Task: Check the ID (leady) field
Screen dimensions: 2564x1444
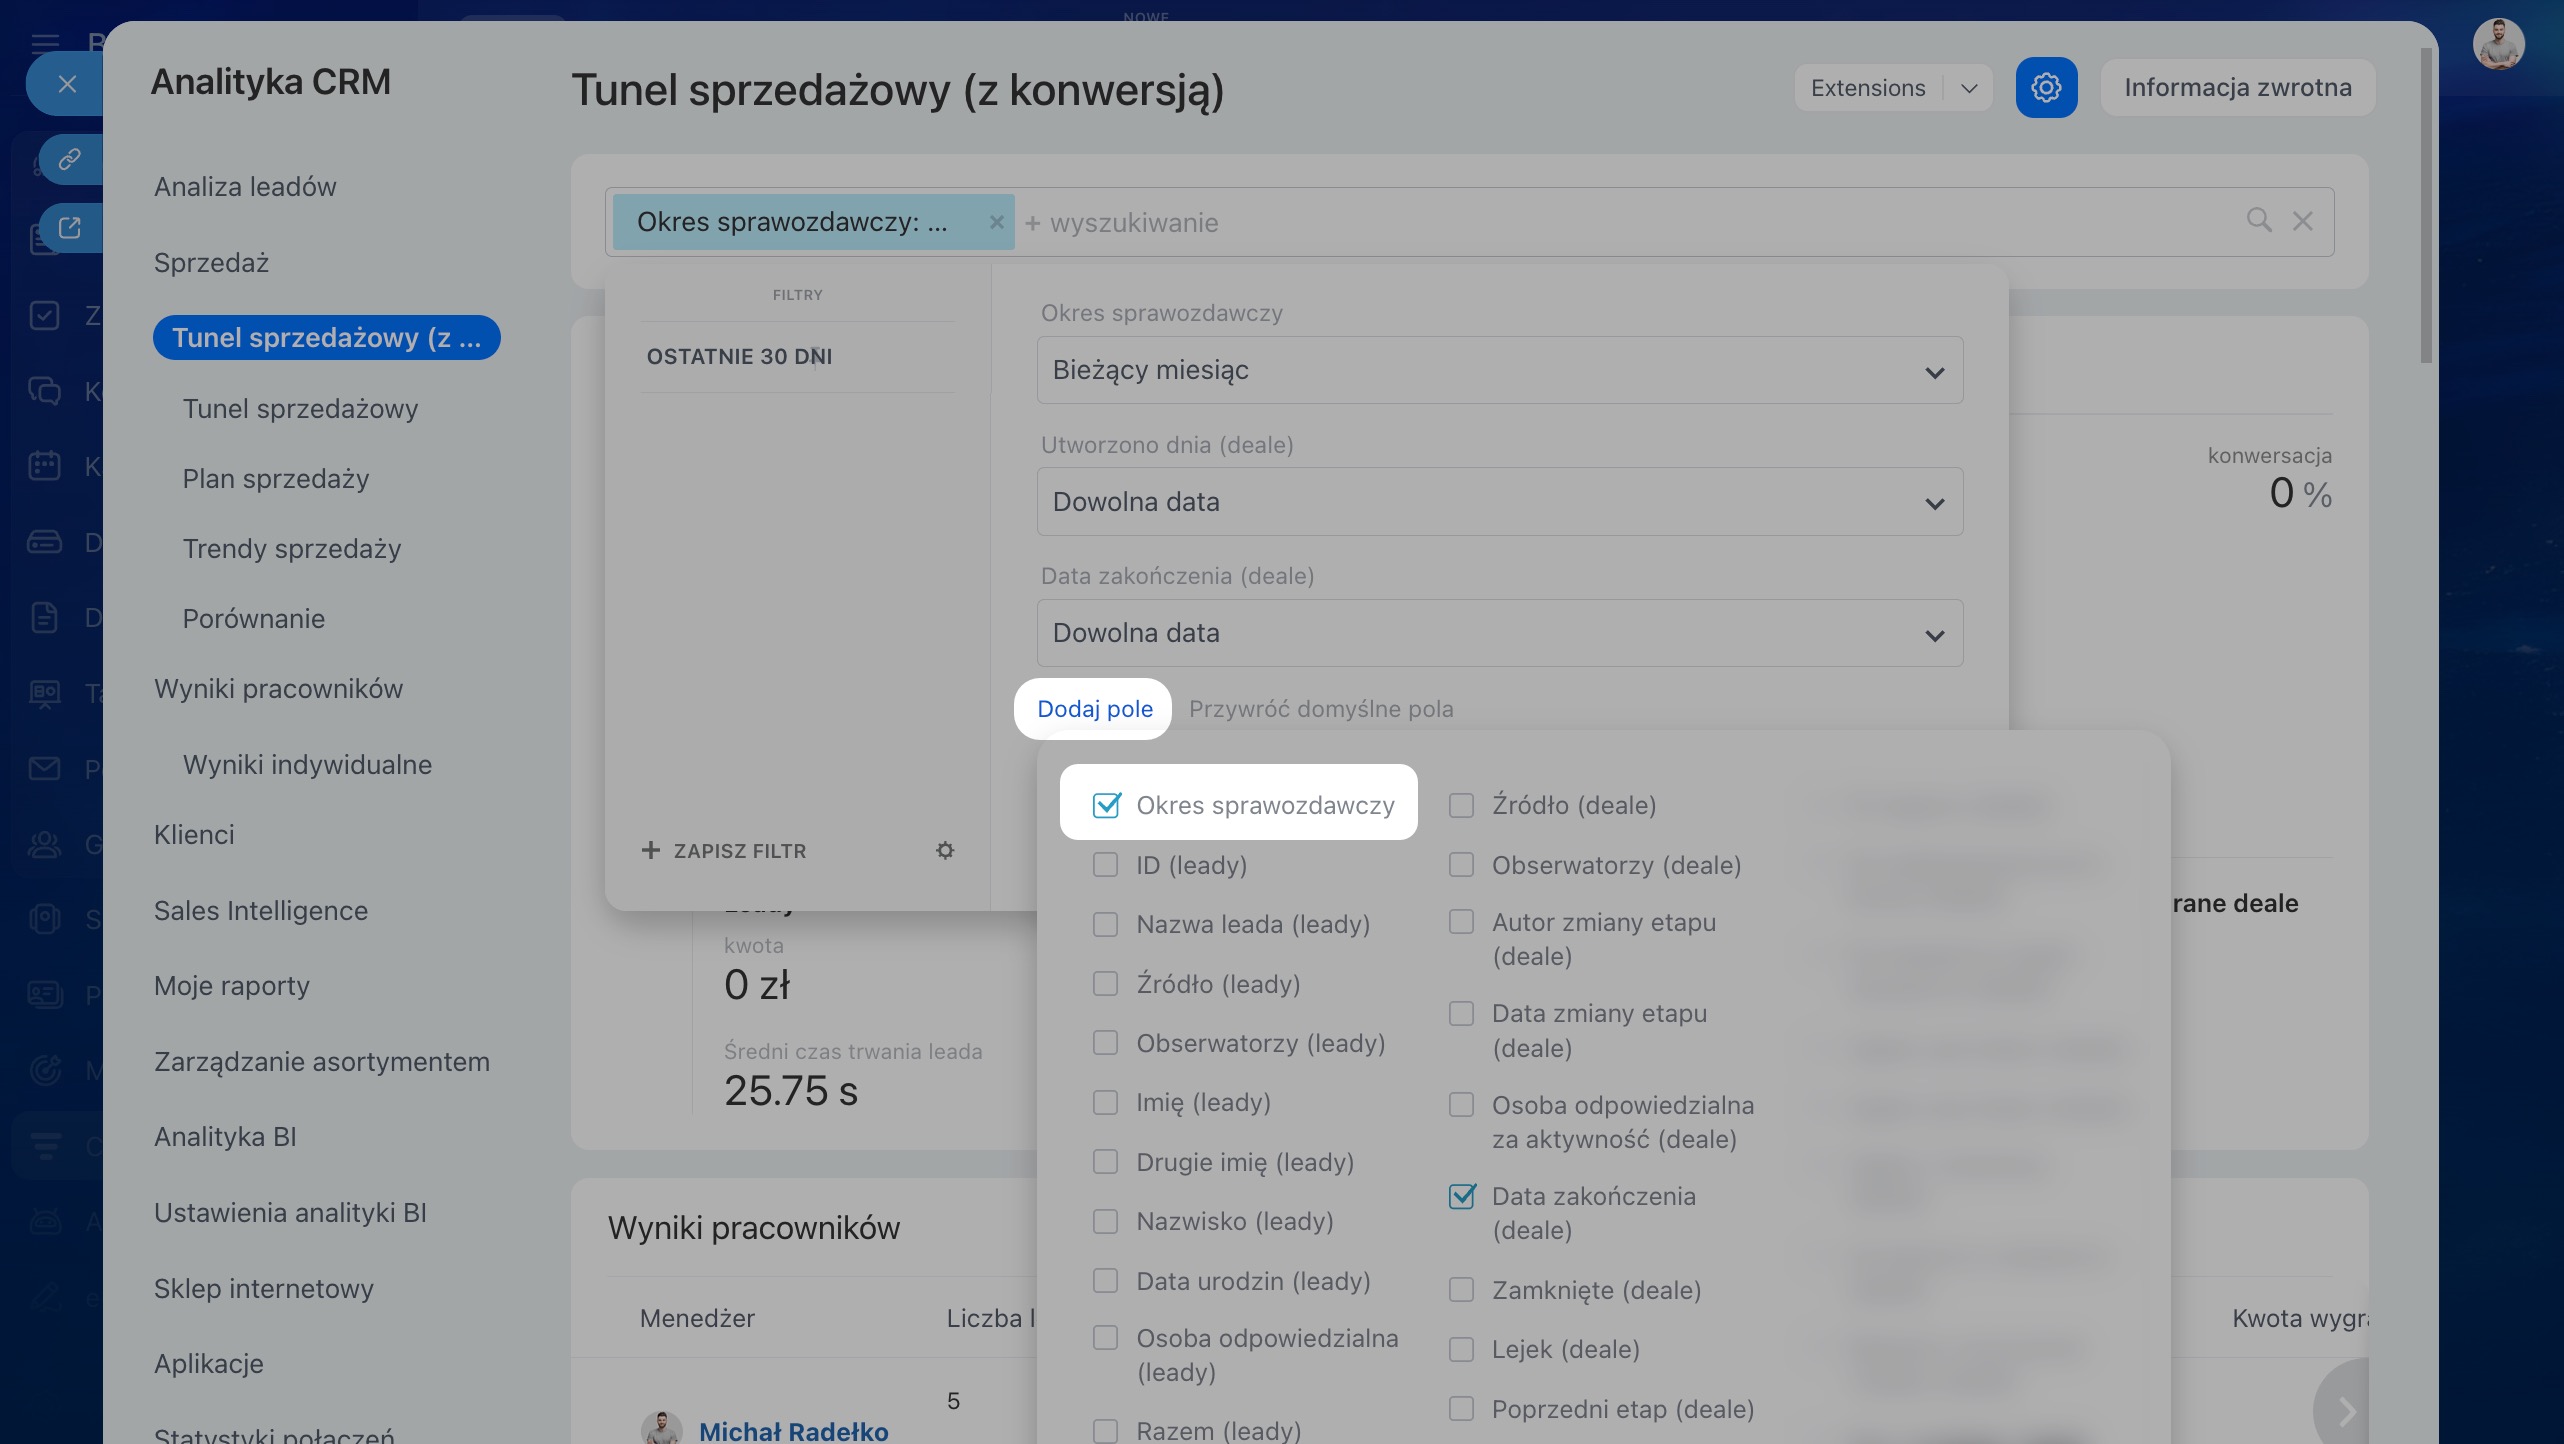Action: (1105, 865)
